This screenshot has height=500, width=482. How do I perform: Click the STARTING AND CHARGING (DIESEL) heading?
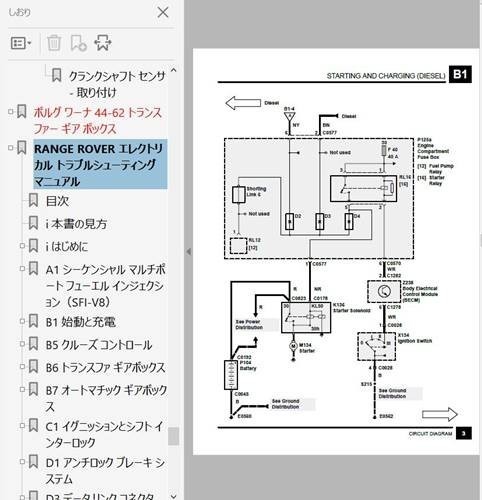386,76
